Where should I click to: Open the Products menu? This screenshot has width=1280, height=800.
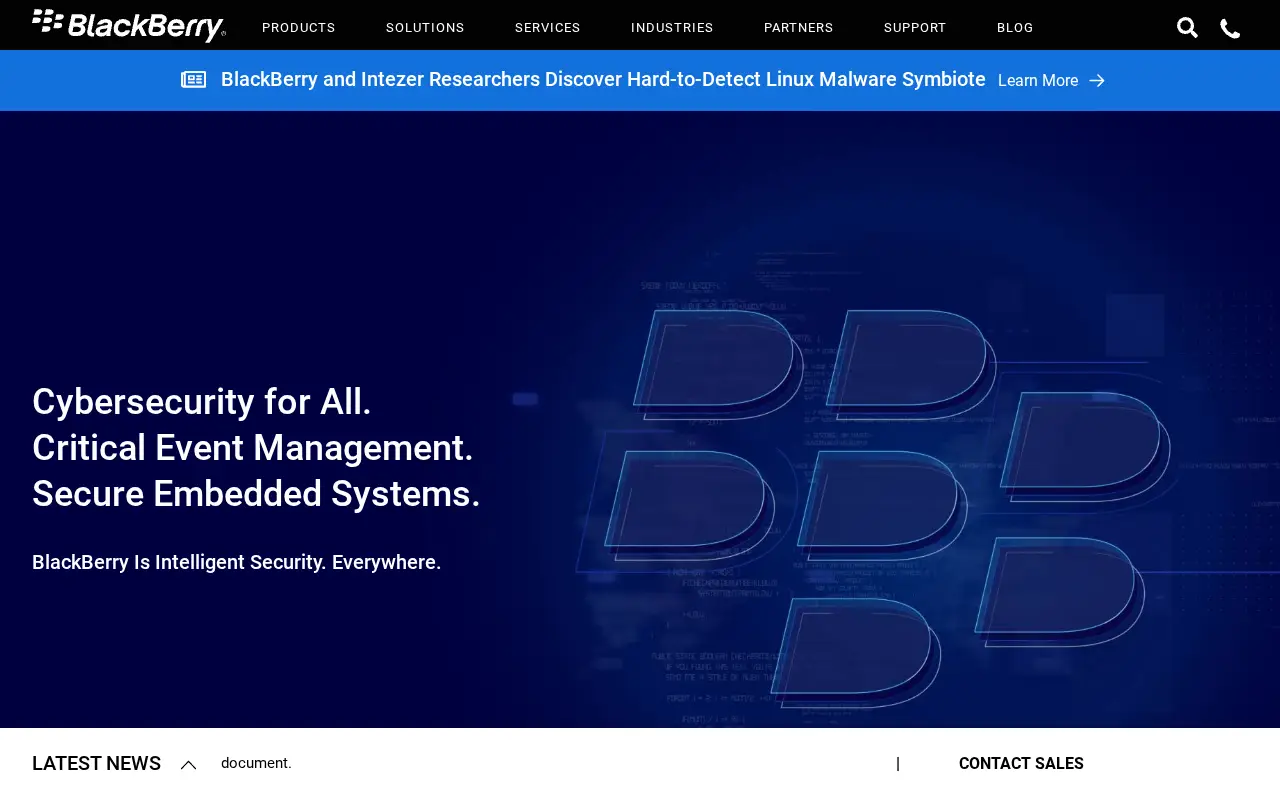pyautogui.click(x=299, y=28)
